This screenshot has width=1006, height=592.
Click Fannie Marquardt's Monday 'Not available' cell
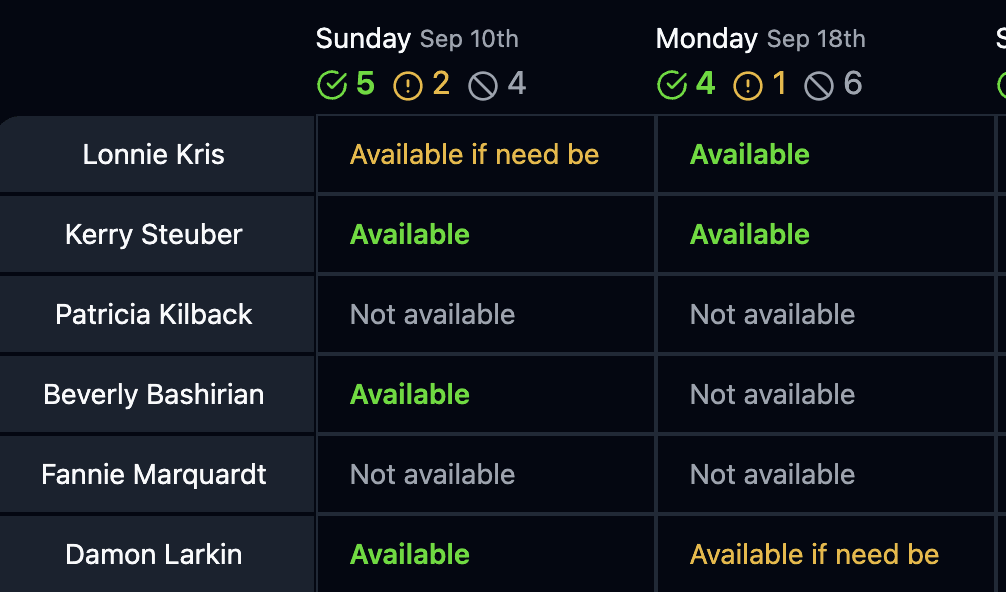click(772, 475)
